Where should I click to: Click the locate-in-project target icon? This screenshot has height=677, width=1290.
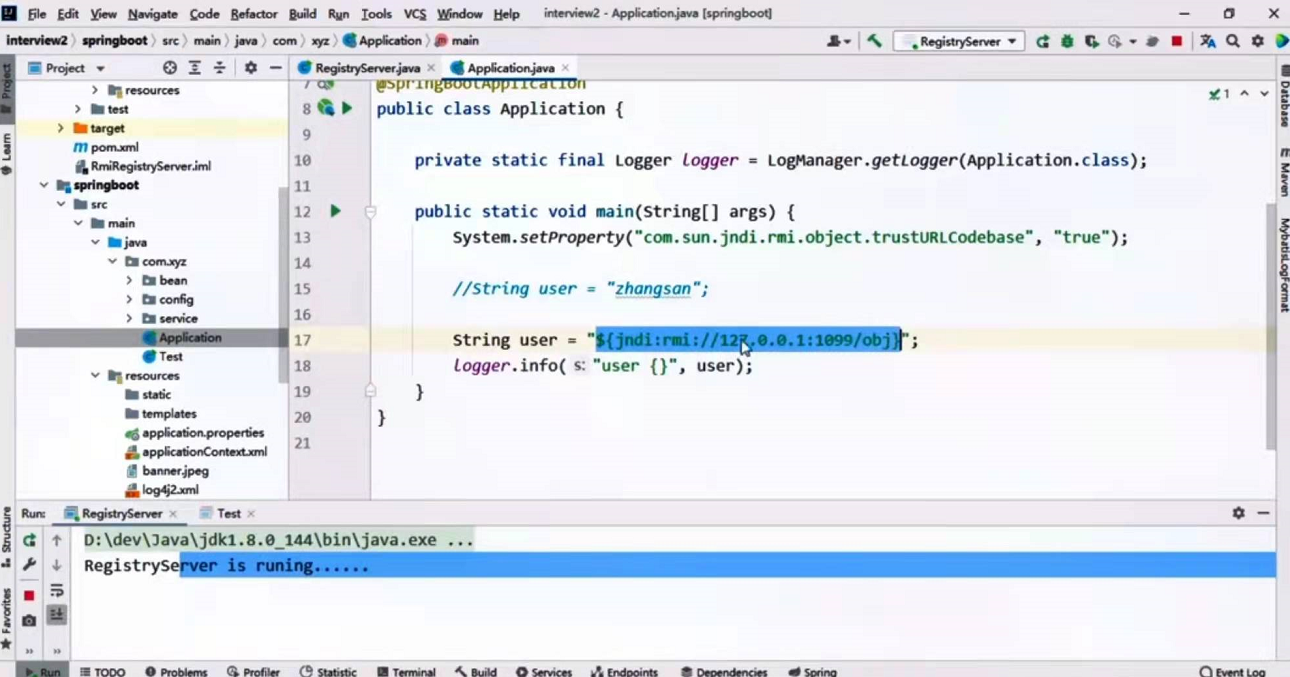tap(170, 68)
